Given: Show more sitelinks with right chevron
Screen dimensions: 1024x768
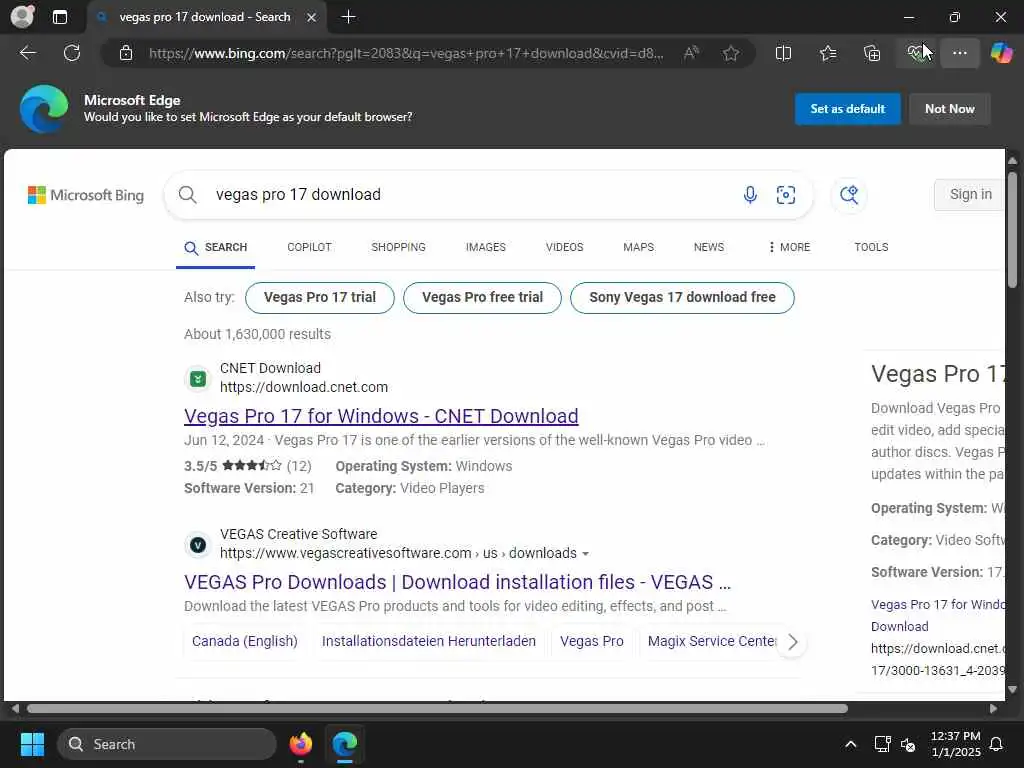Looking at the screenshot, I should [792, 642].
